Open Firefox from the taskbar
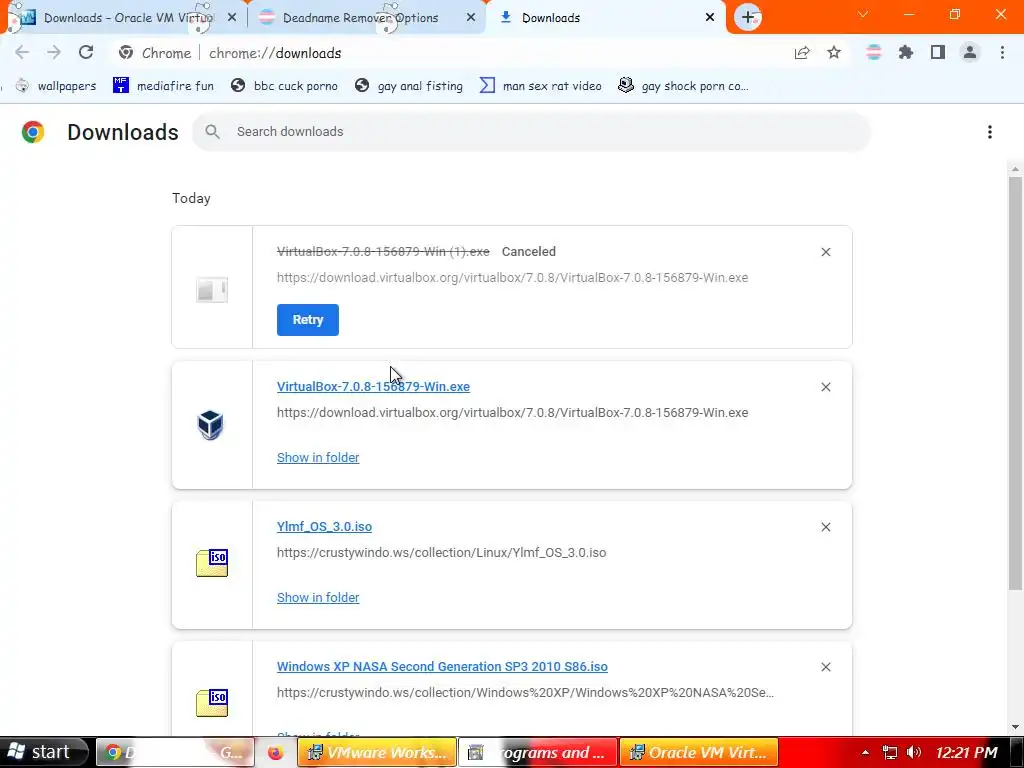 [x=275, y=753]
